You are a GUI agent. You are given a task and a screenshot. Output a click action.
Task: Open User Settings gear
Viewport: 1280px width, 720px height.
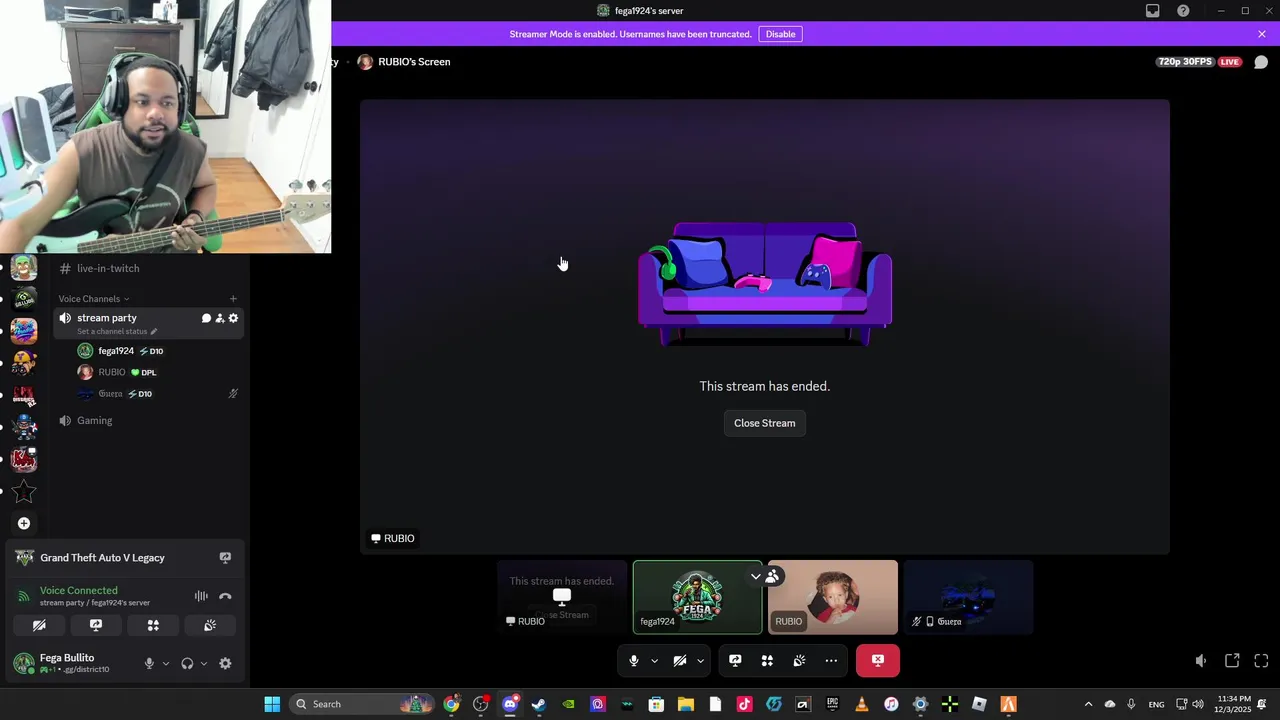pyautogui.click(x=225, y=663)
